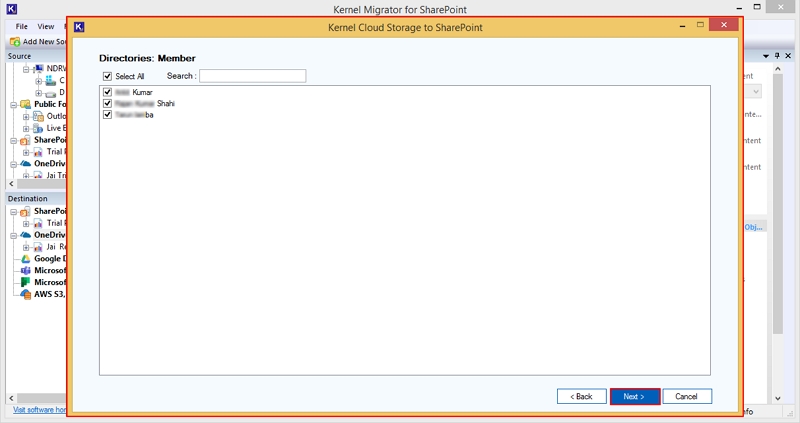Click the pin icon on the right panel header
800x423 pixels.
pos(777,56)
